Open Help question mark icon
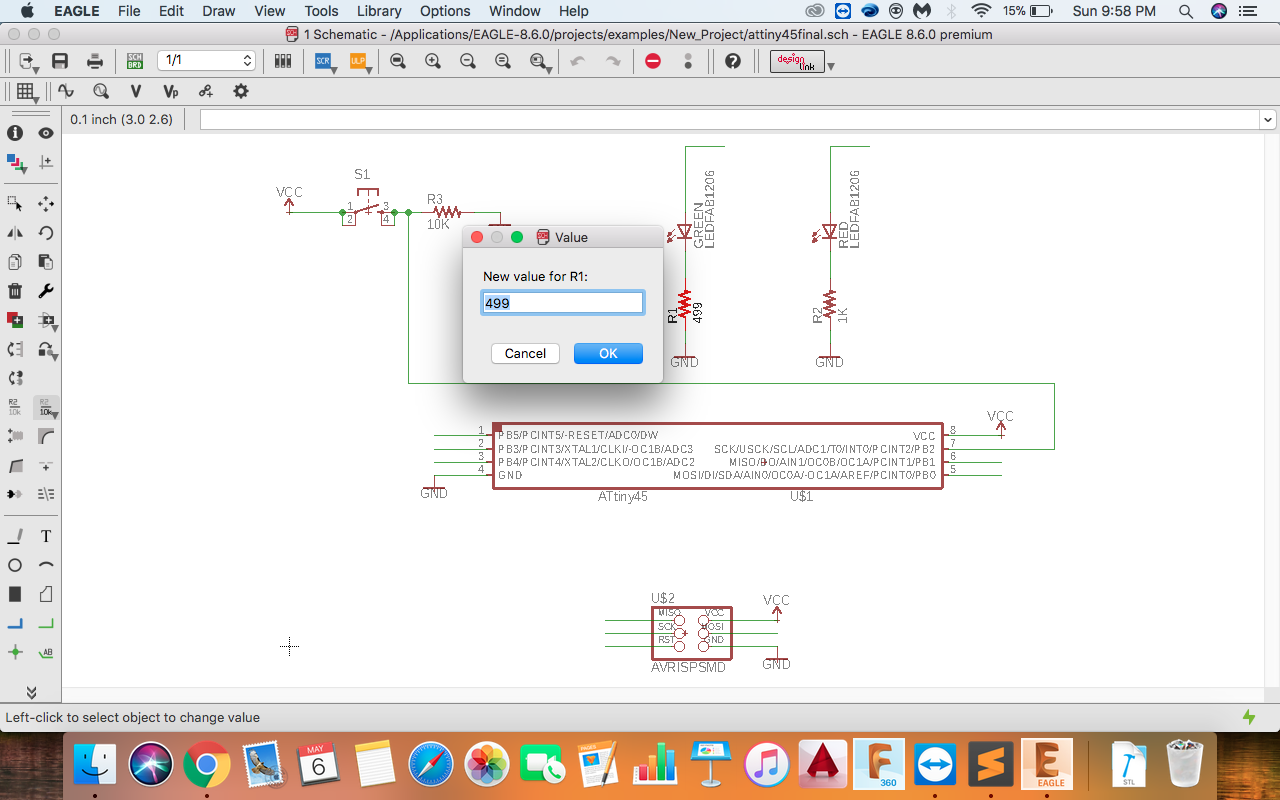The image size is (1280, 800). [x=733, y=61]
